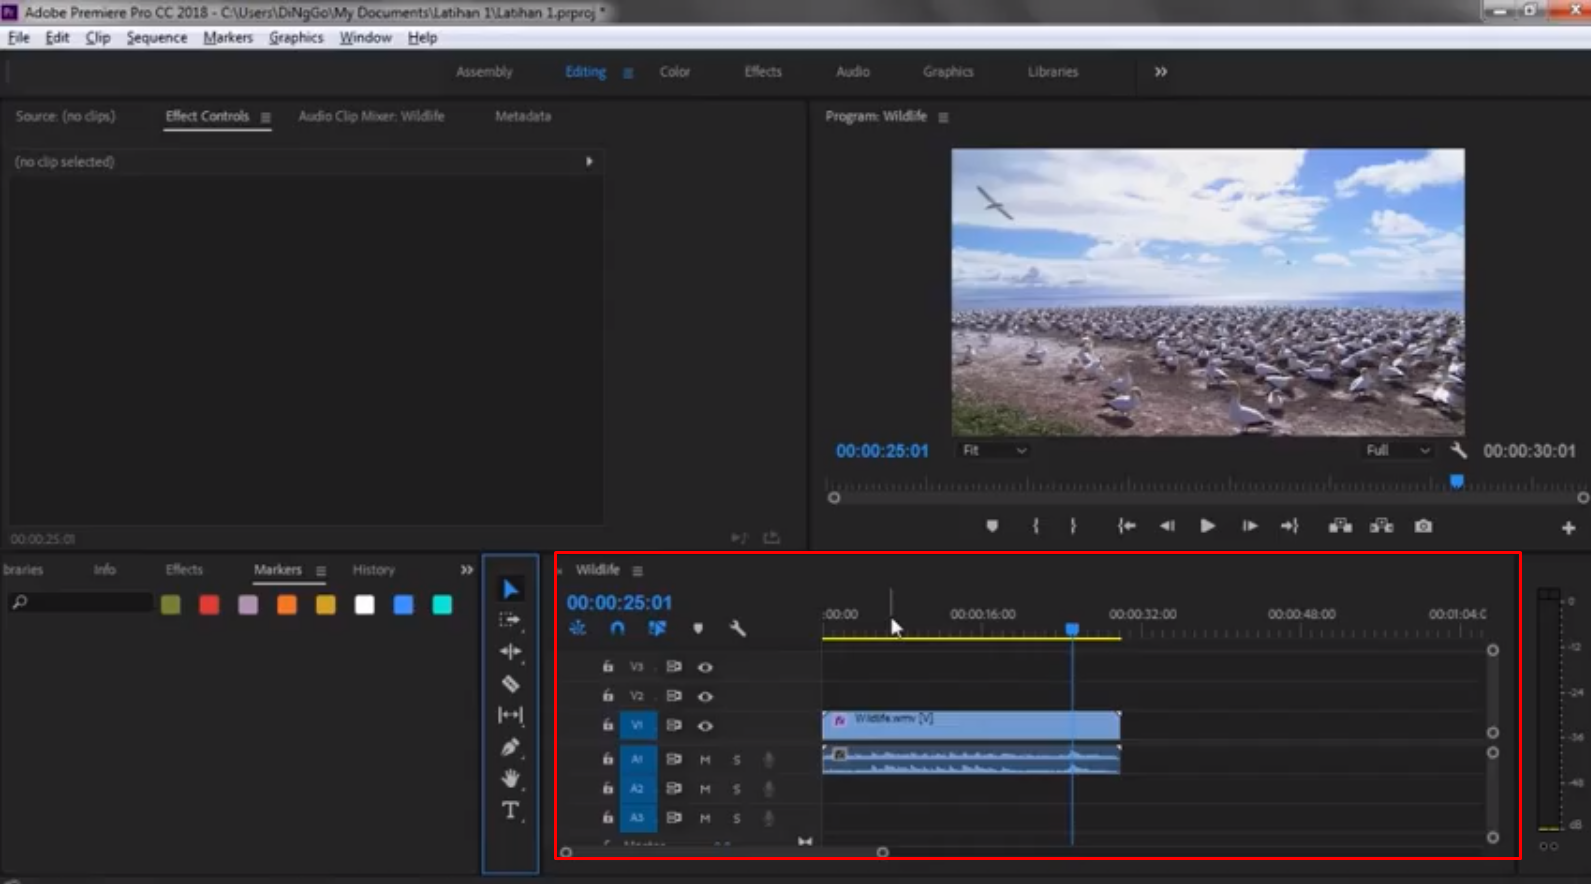This screenshot has width=1591, height=884.
Task: Expand the hidden workspaces overflow chevron
Action: point(1160,72)
